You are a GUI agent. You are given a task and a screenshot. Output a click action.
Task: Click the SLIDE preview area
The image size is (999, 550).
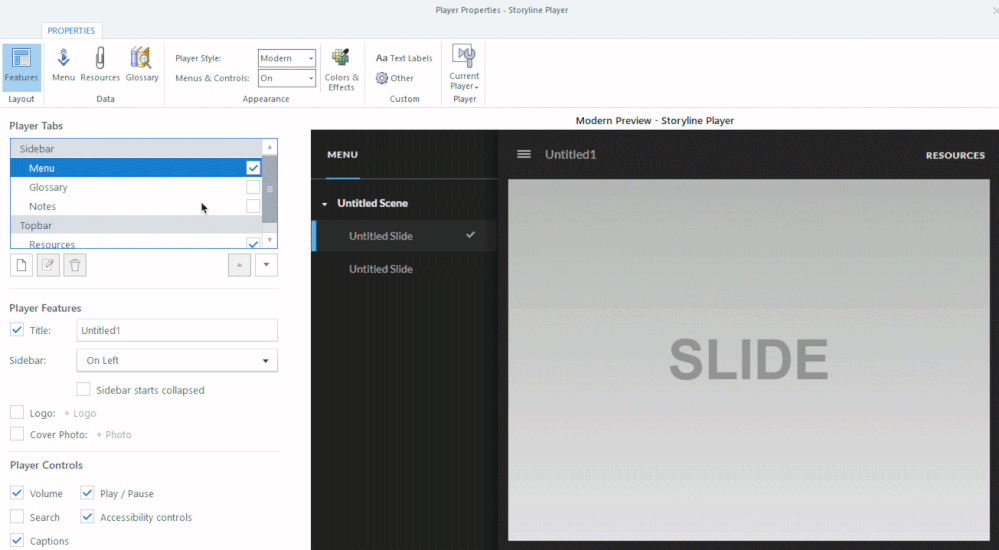click(749, 359)
